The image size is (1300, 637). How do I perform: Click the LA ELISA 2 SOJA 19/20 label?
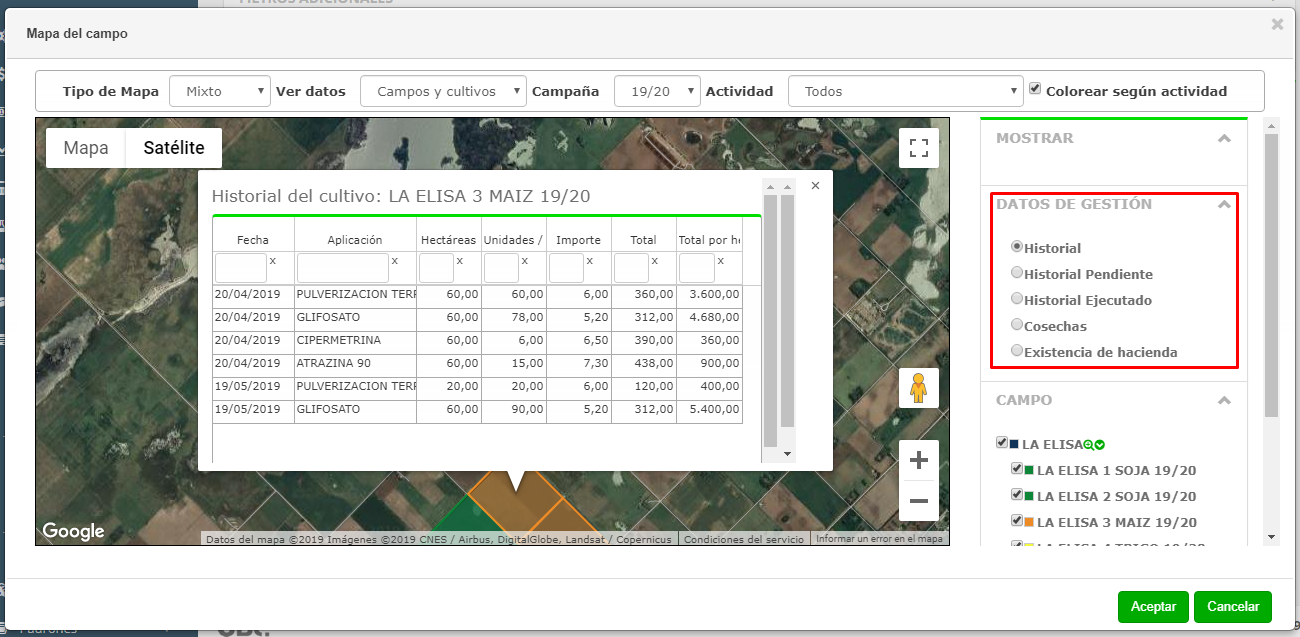click(x=1117, y=497)
